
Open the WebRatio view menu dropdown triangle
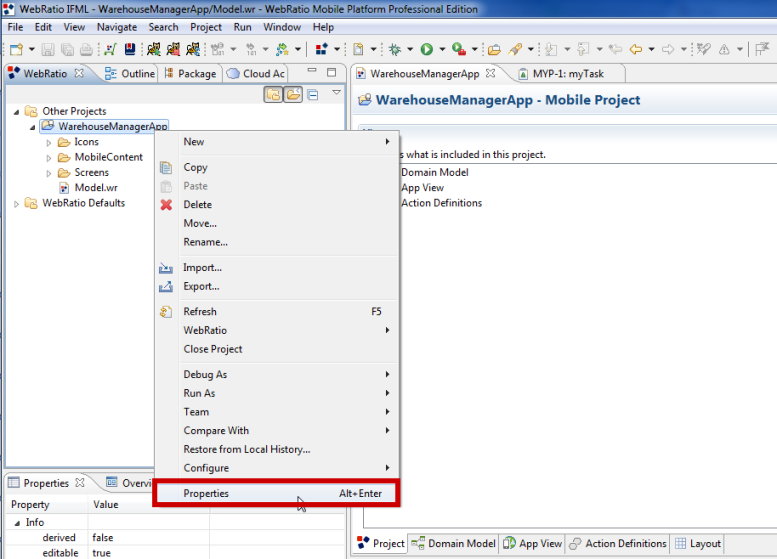coord(336,93)
